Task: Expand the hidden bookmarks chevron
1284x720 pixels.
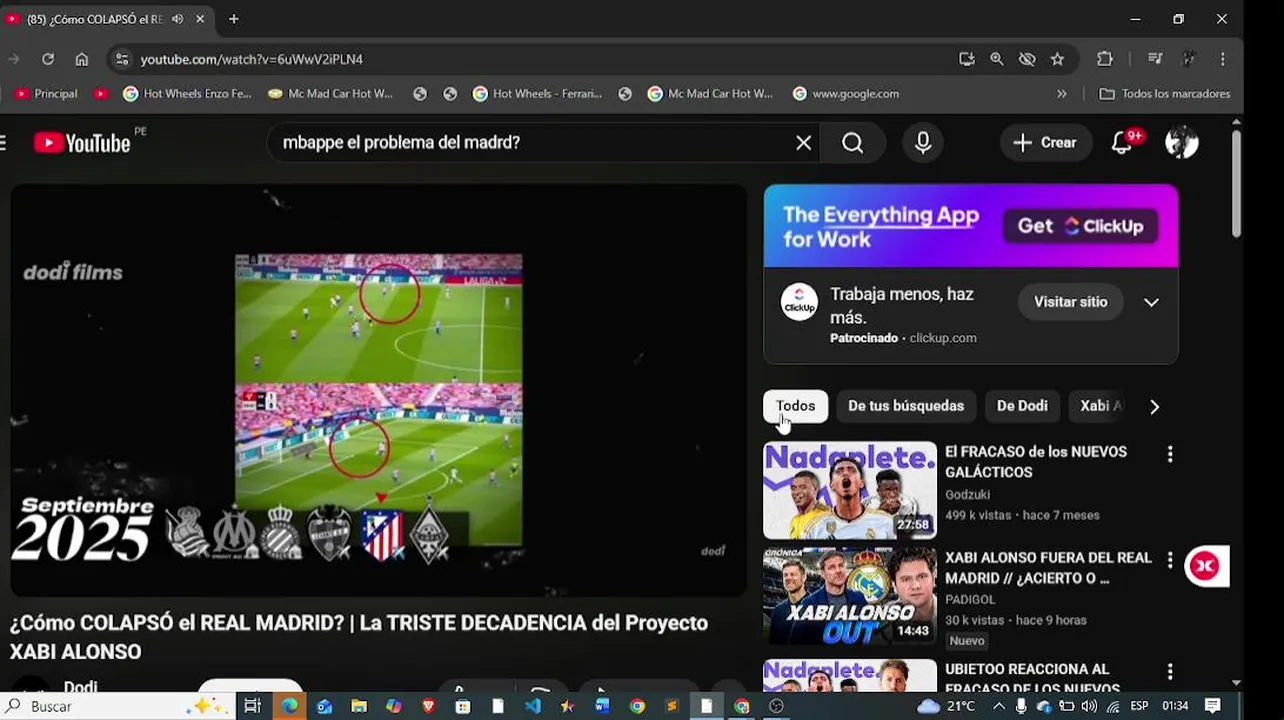Action: [1062, 93]
